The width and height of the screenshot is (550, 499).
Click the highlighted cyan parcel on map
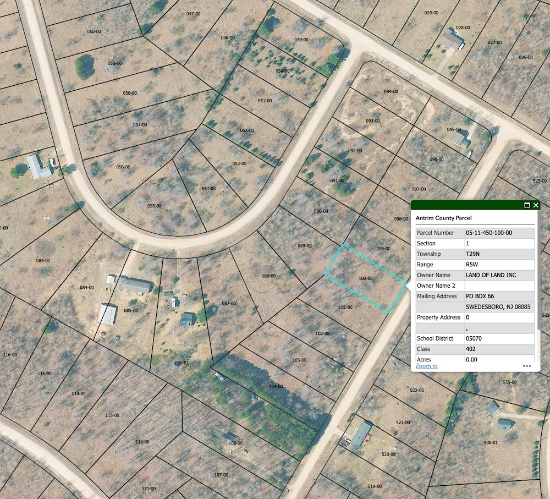pyautogui.click(x=365, y=278)
